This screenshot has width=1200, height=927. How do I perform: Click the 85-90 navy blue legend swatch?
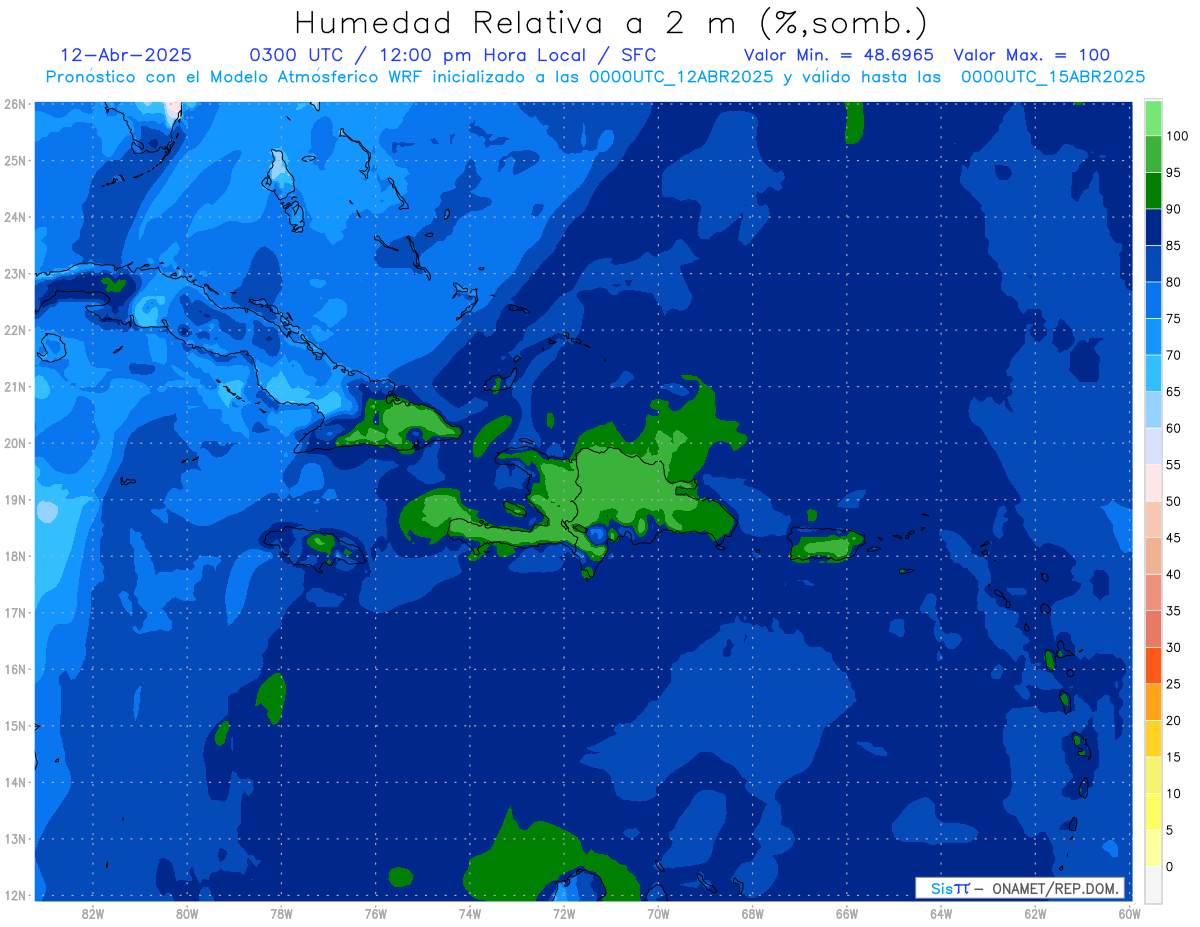[x=1153, y=227]
